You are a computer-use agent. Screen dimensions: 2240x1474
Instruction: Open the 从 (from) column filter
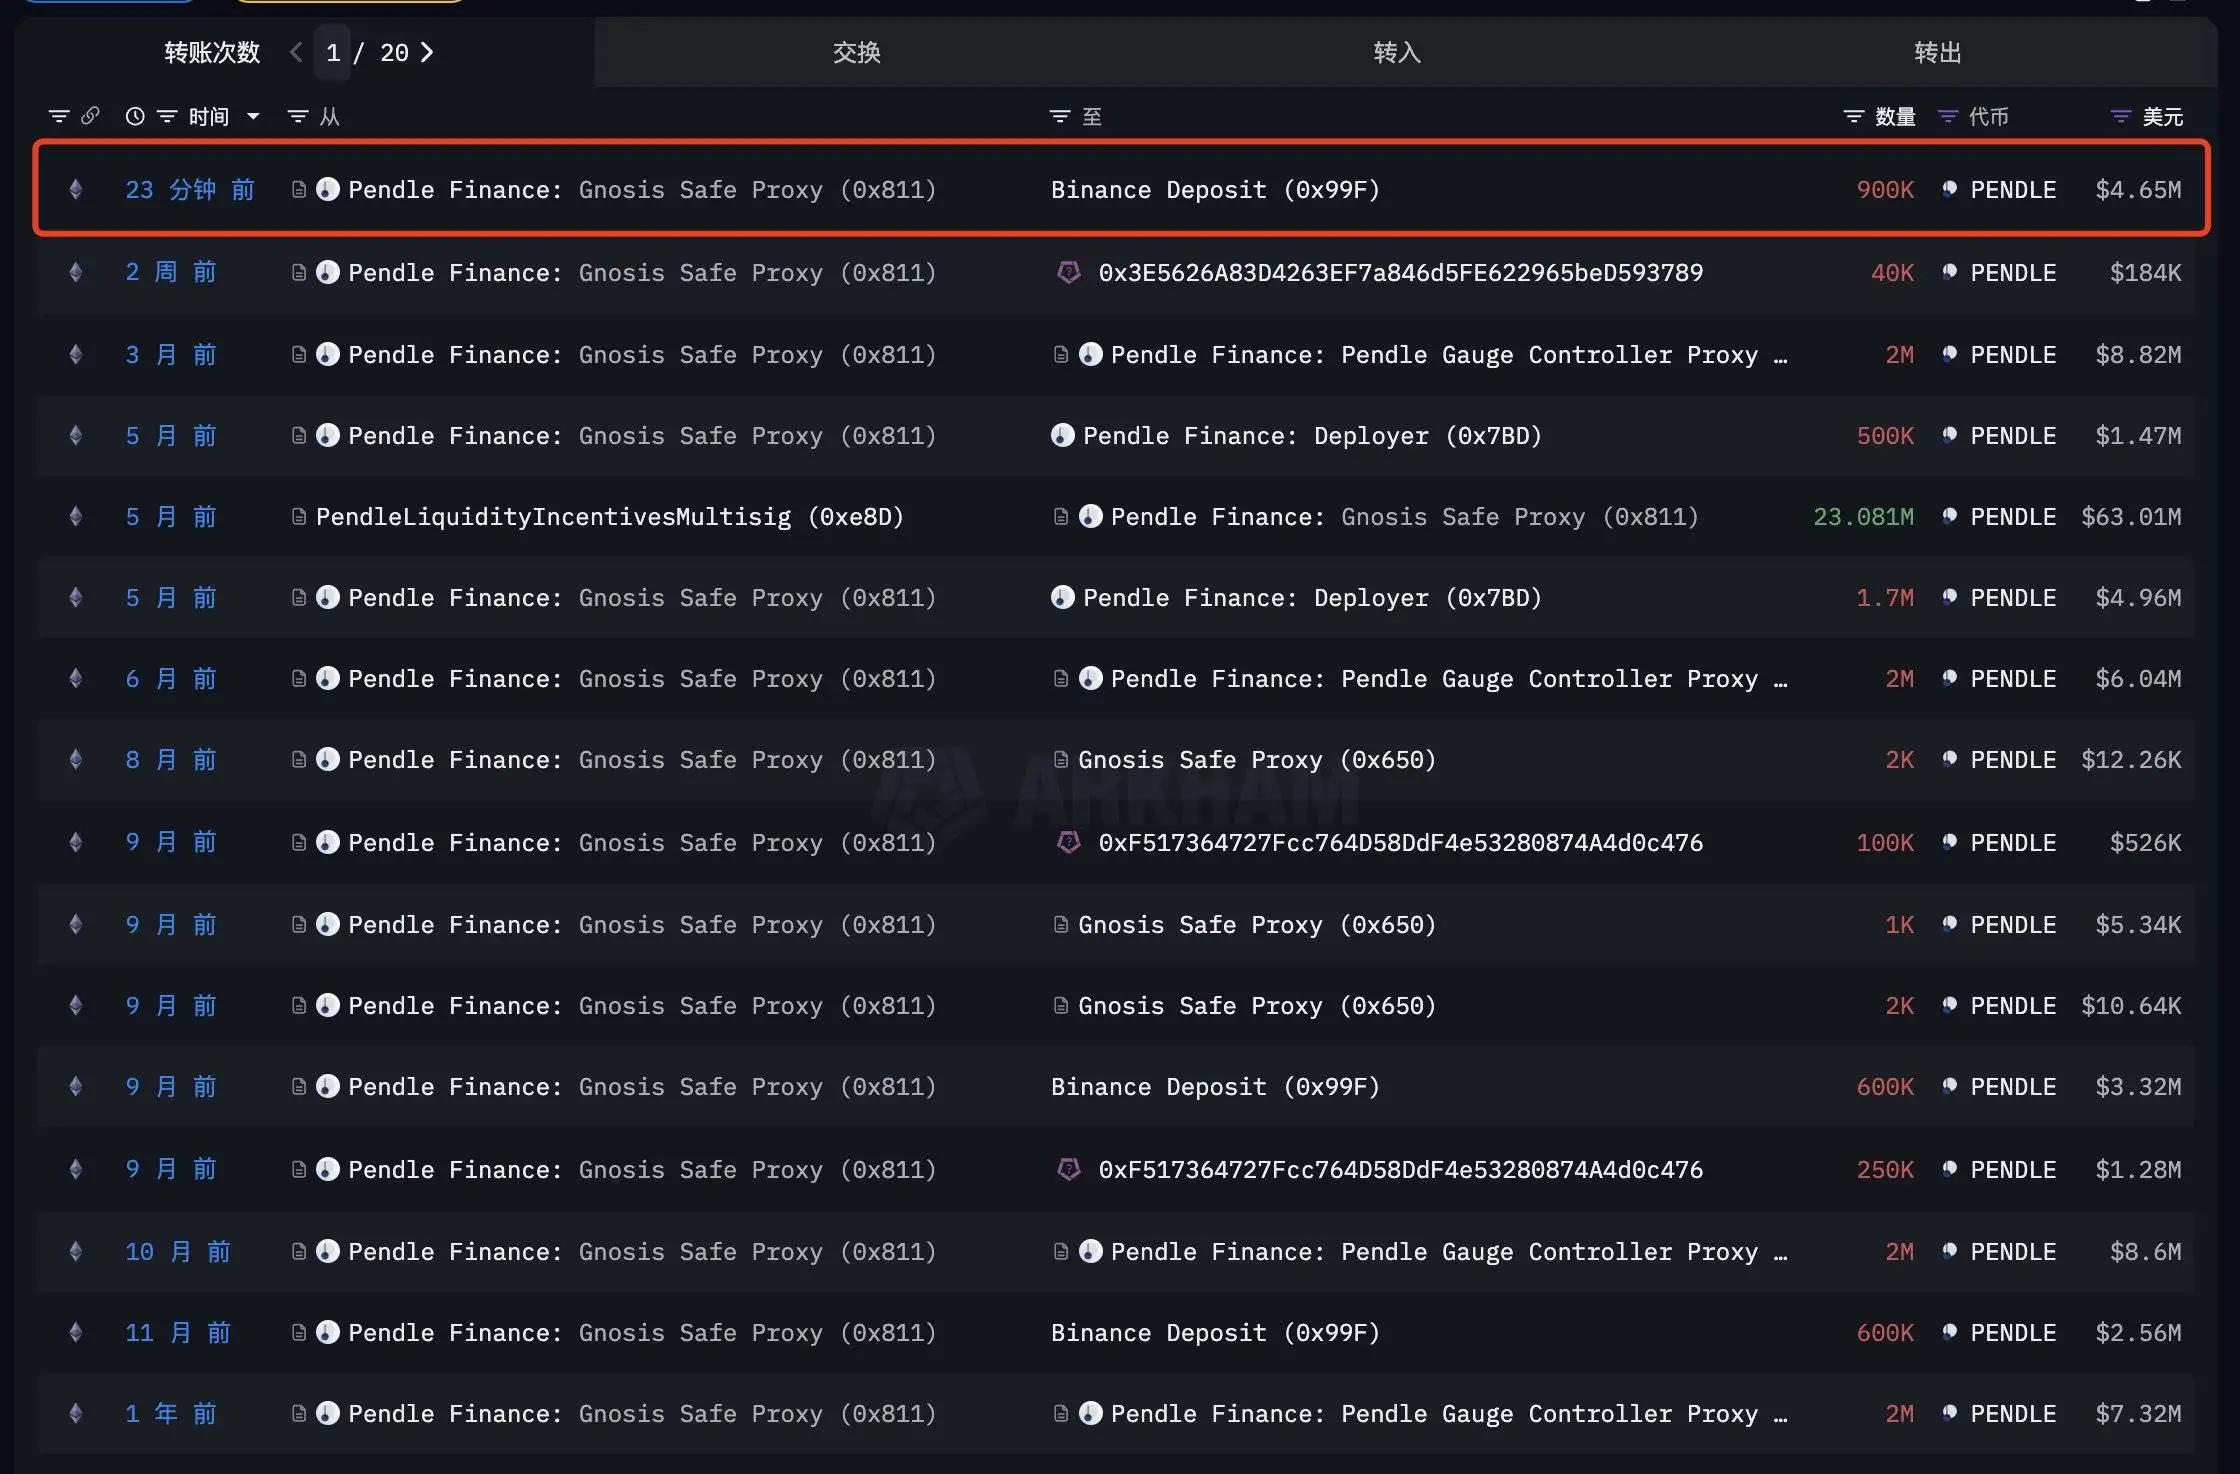click(298, 116)
